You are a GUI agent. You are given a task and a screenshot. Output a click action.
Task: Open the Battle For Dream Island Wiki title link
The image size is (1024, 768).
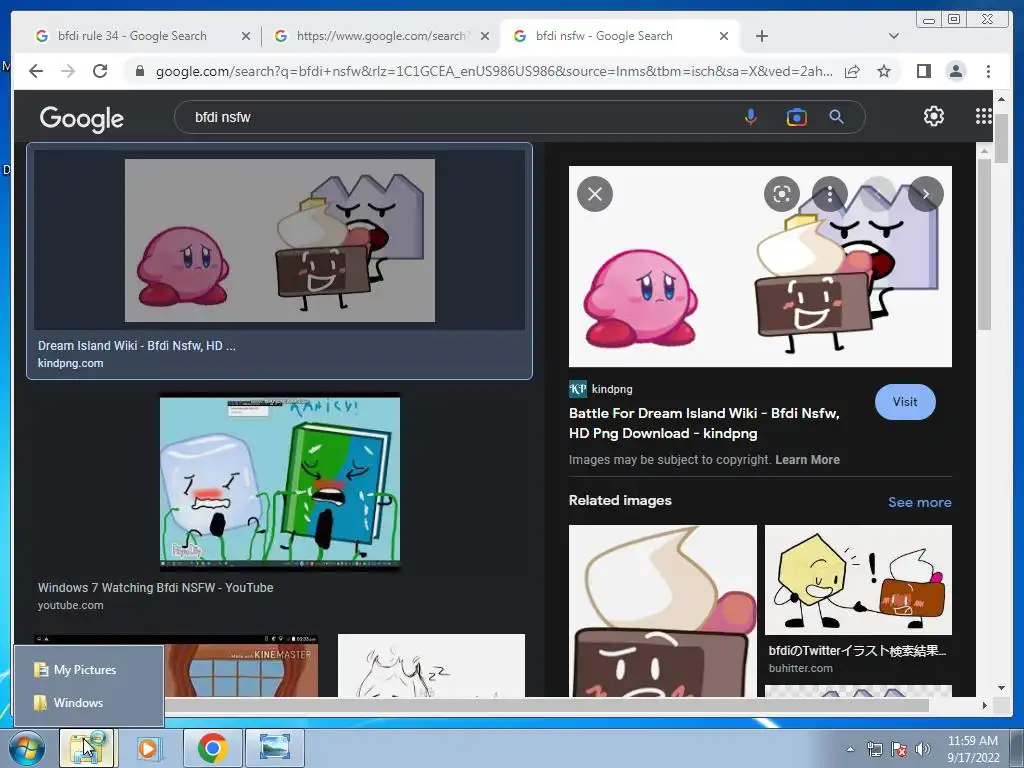[x=704, y=423]
